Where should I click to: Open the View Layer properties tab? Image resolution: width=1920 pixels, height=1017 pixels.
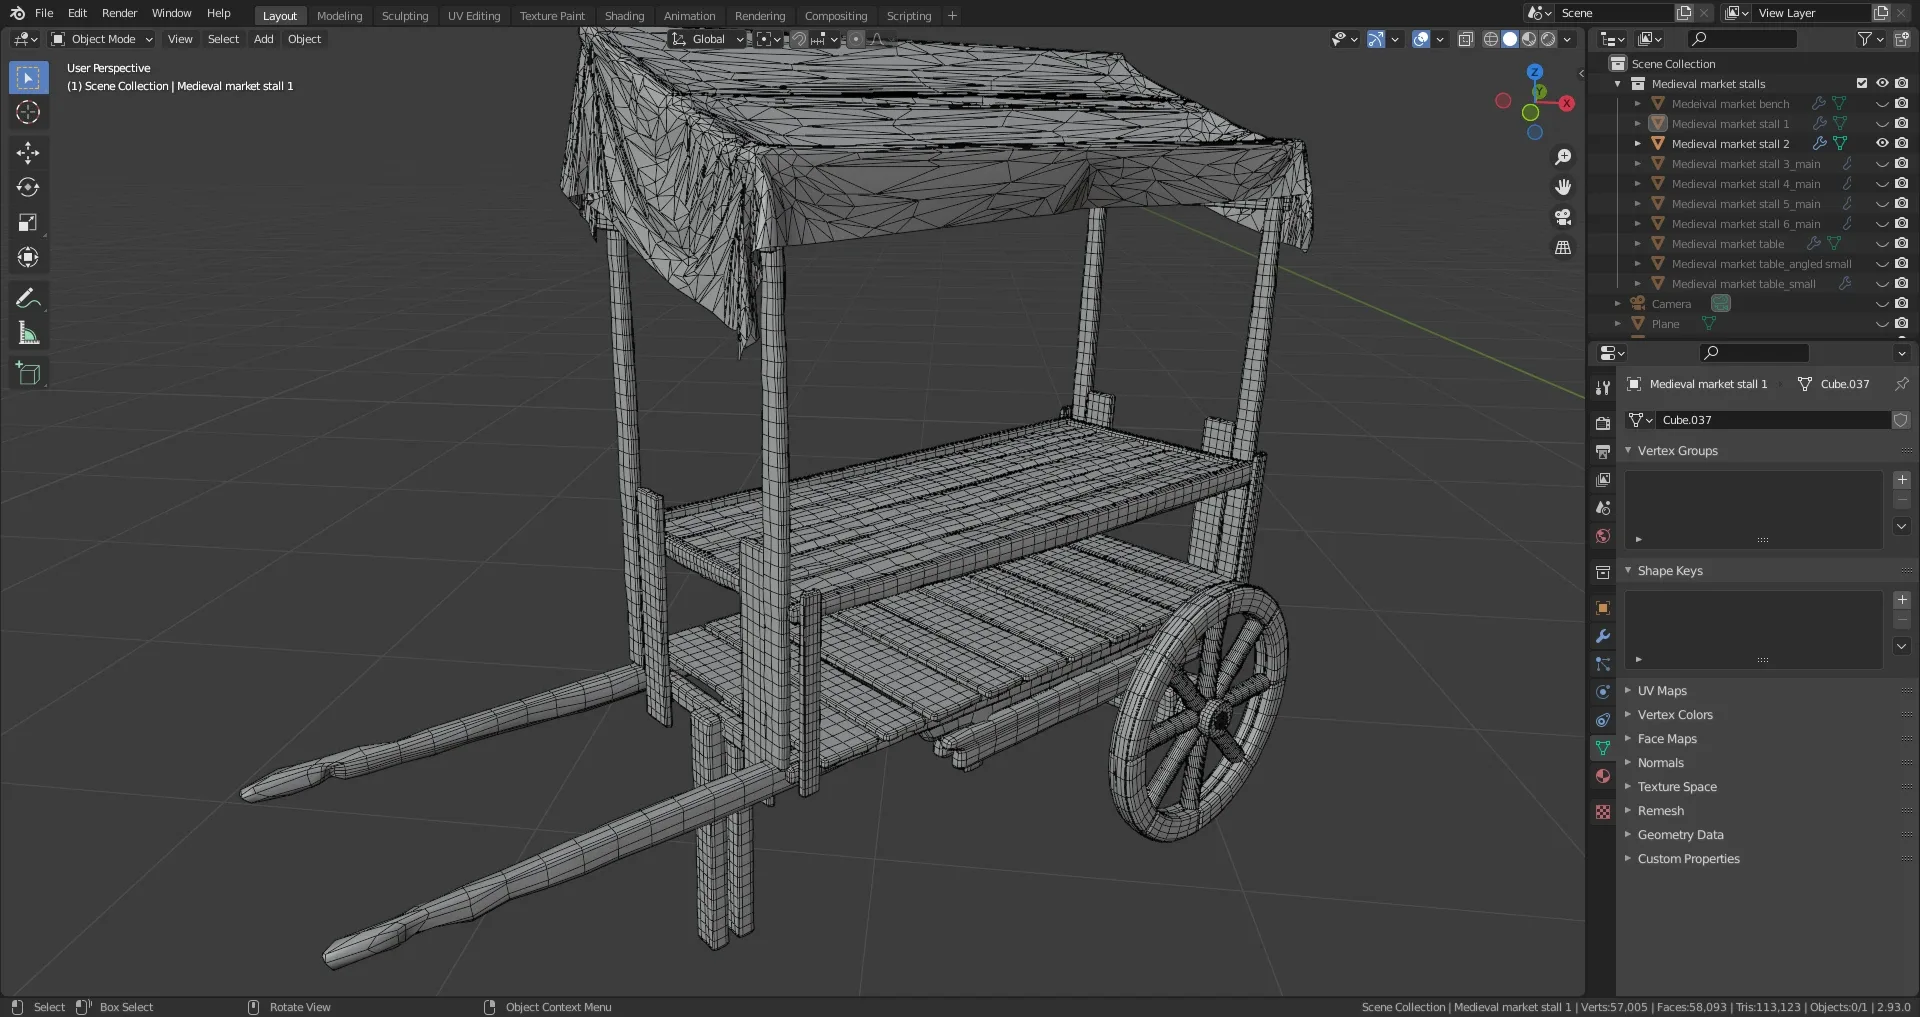pyautogui.click(x=1603, y=480)
